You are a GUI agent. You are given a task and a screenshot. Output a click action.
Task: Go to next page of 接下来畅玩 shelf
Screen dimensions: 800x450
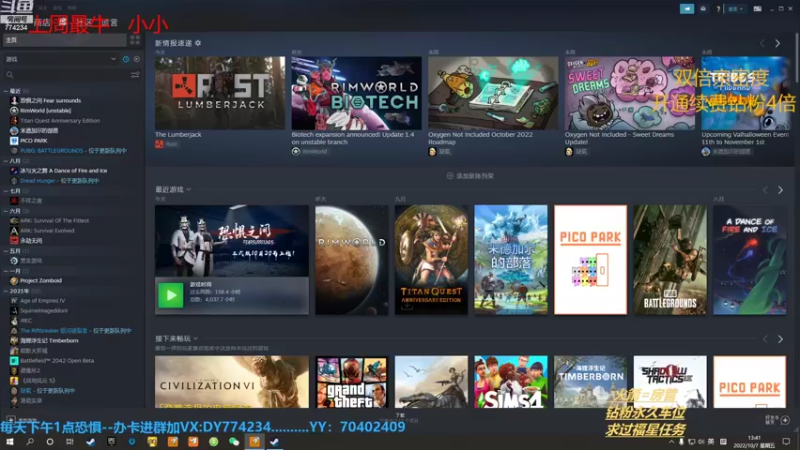[x=780, y=339]
